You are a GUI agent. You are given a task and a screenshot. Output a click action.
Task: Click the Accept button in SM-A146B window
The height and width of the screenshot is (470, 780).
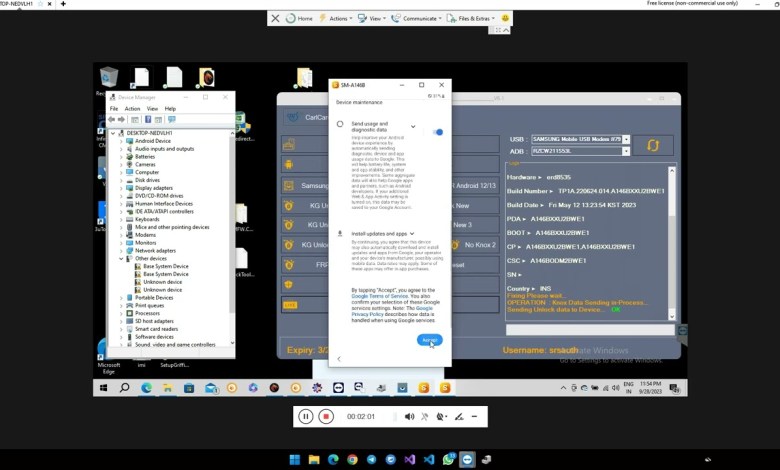[x=429, y=340]
